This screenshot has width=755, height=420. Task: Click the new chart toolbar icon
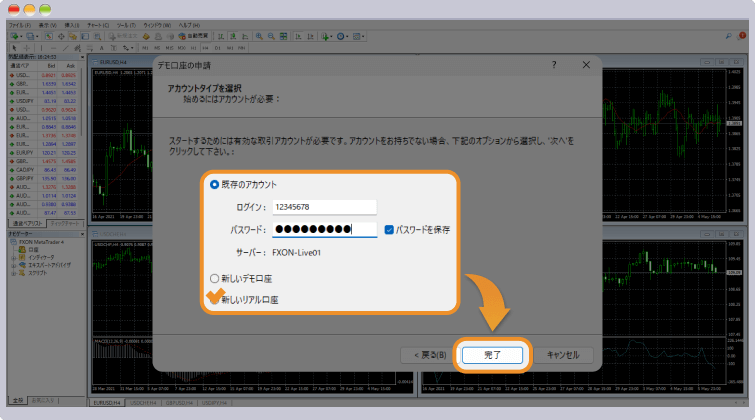(x=15, y=36)
